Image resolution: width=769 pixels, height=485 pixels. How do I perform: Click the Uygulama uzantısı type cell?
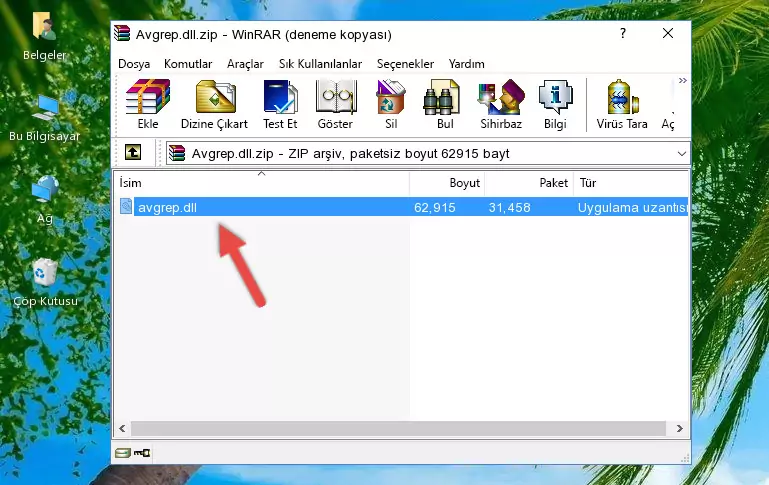tap(632, 208)
